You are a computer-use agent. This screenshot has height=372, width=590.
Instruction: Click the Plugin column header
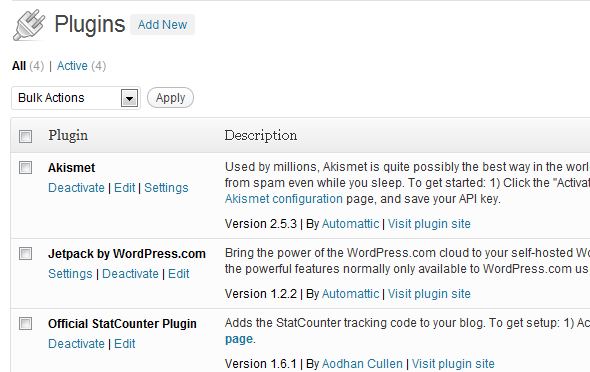[68, 136]
